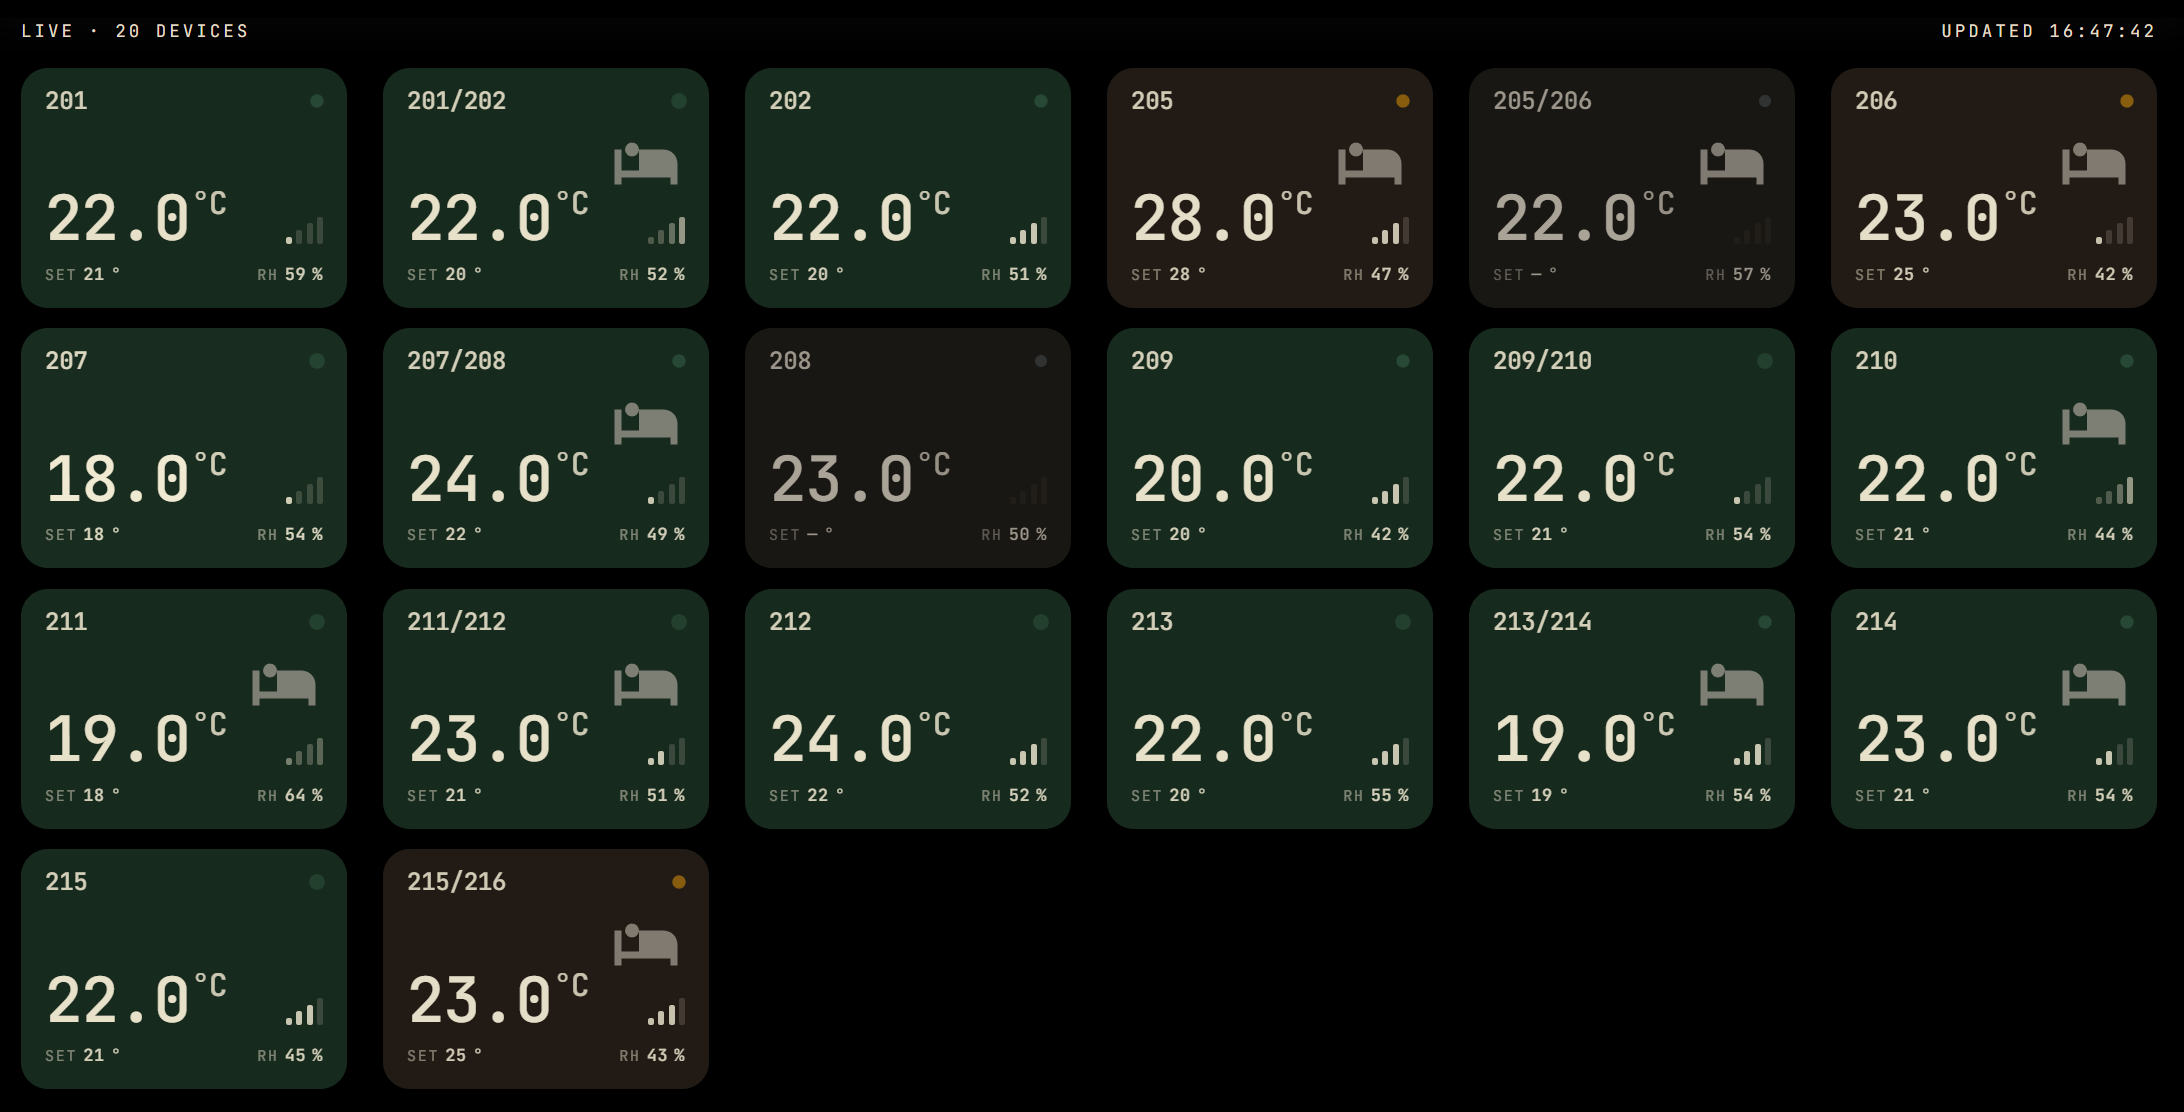Screen dimensions: 2184x1112
Task: Click the green status dot on card 212
Action: pyautogui.click(x=1041, y=622)
